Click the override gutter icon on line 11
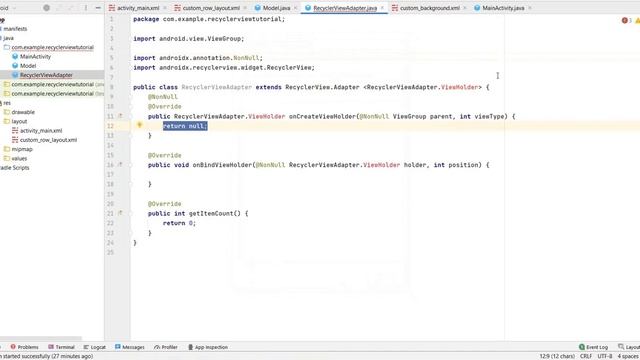Viewport: 640px width, 360px height. tap(120, 116)
